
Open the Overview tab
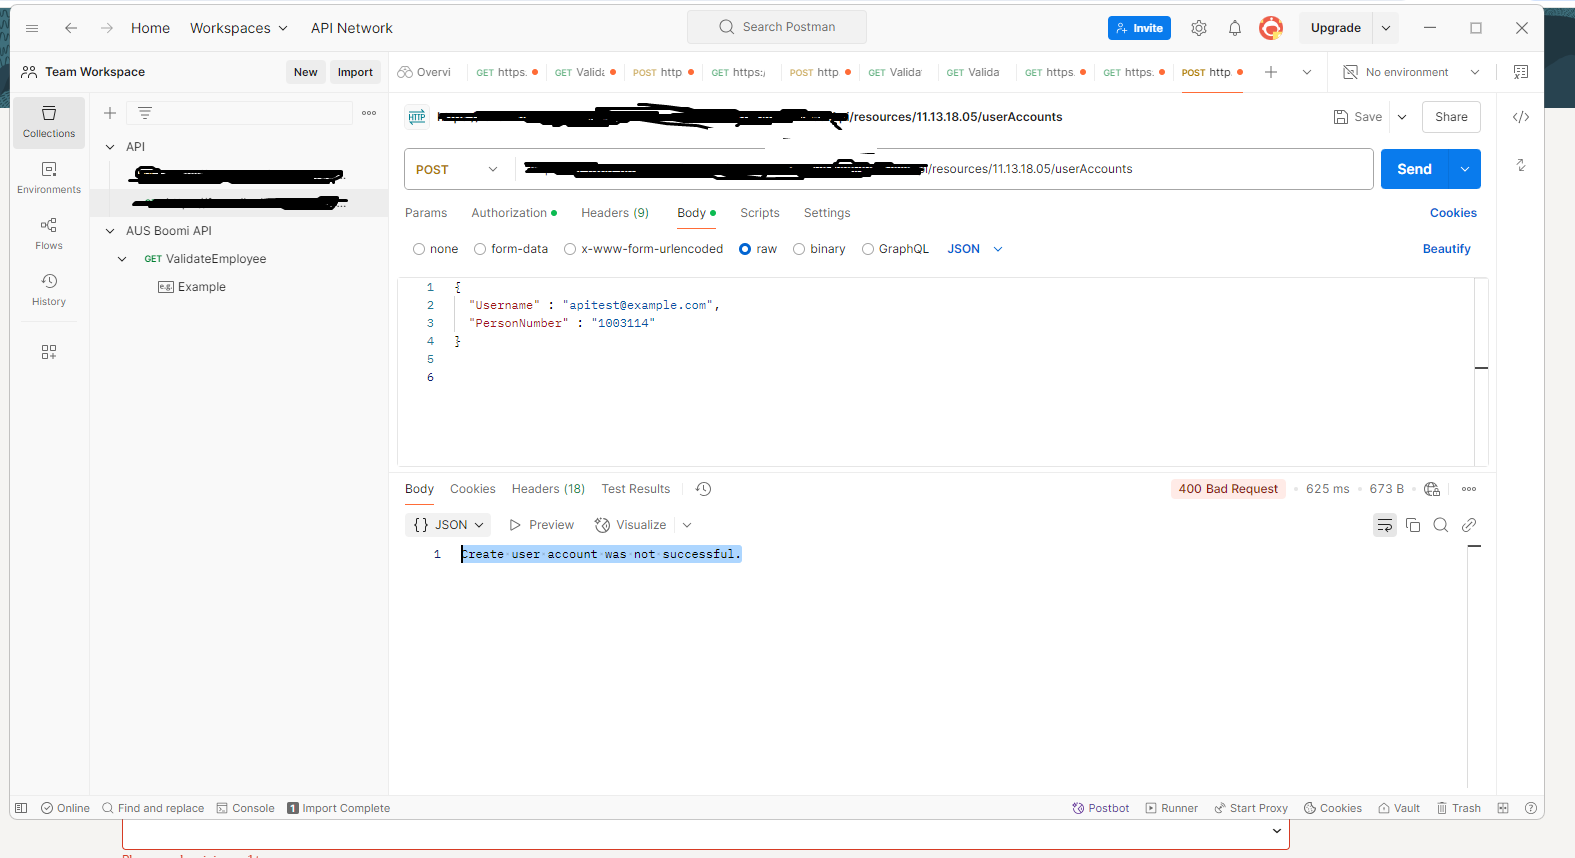coord(425,72)
